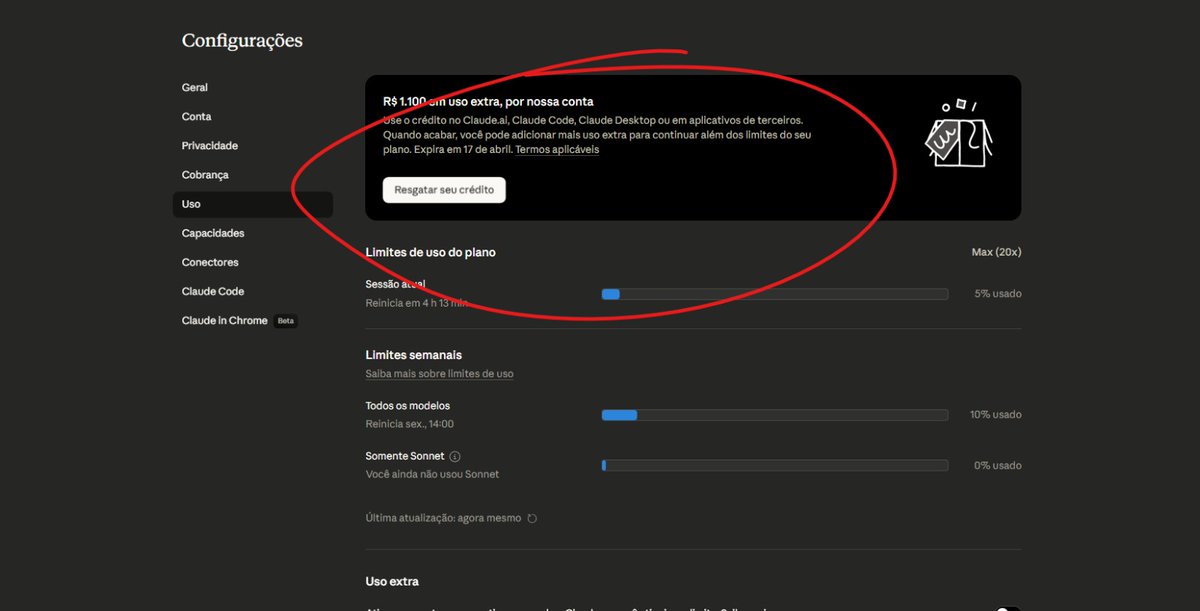The image size is (1200, 611).
Task: Click the 0% usado value
Action: pyautogui.click(x=998, y=465)
